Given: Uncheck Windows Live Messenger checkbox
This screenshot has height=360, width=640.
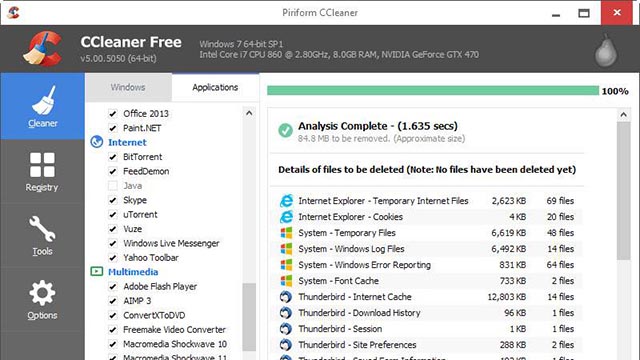Looking at the screenshot, I should pyautogui.click(x=113, y=243).
